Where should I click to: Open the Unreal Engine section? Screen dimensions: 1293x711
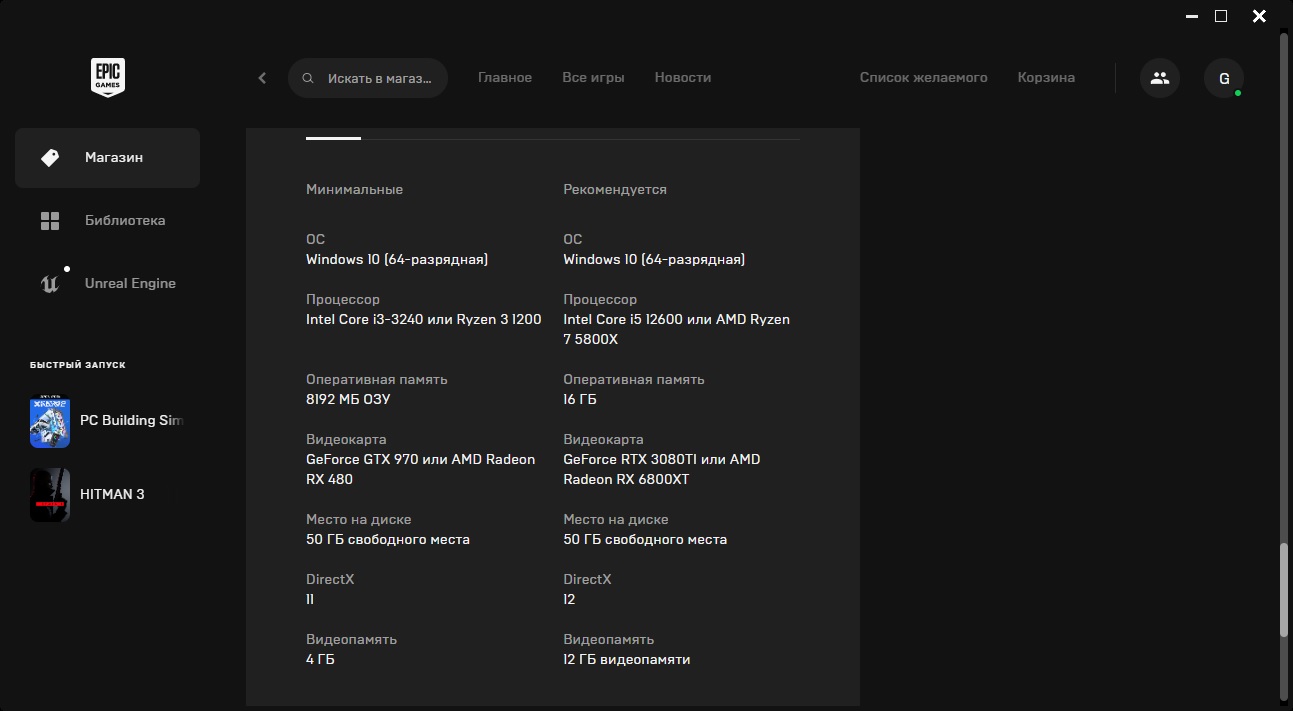click(107, 284)
